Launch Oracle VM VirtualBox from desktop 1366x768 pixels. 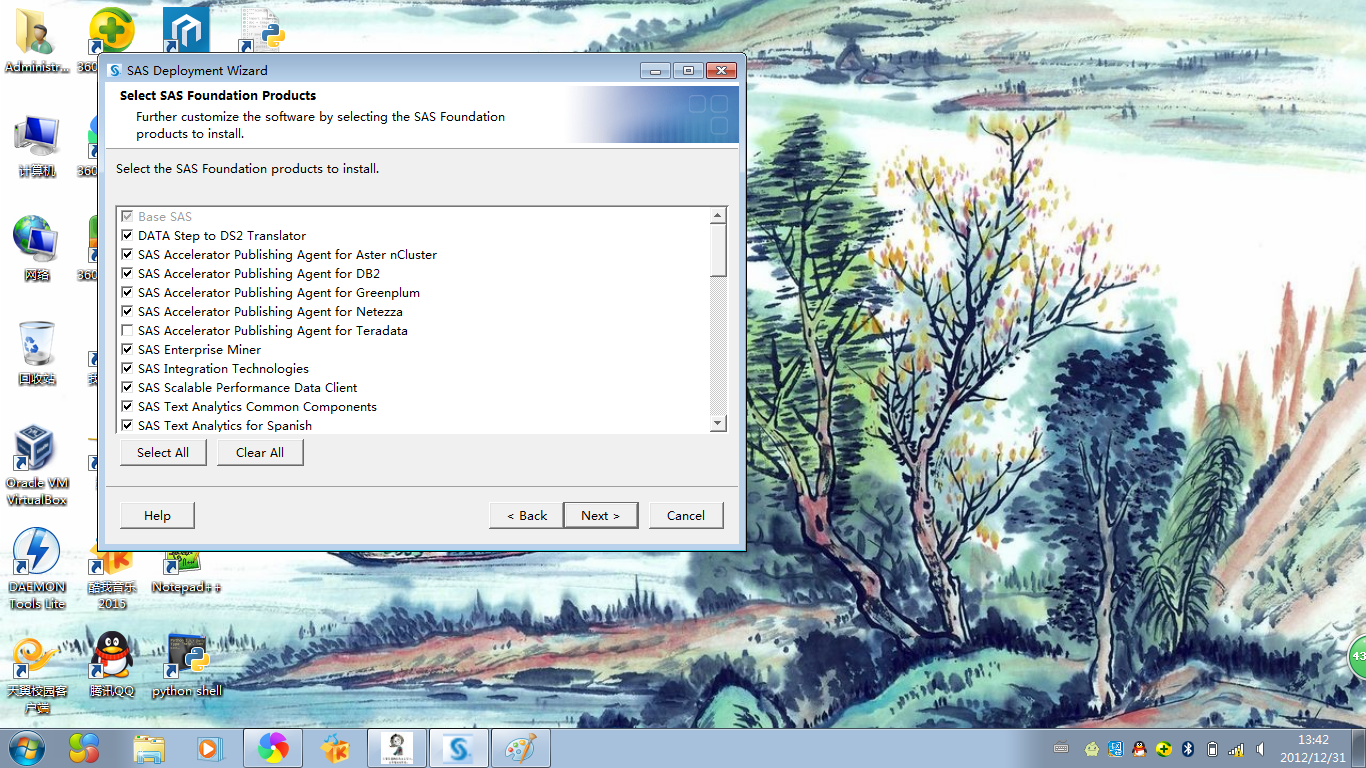[x=36, y=466]
